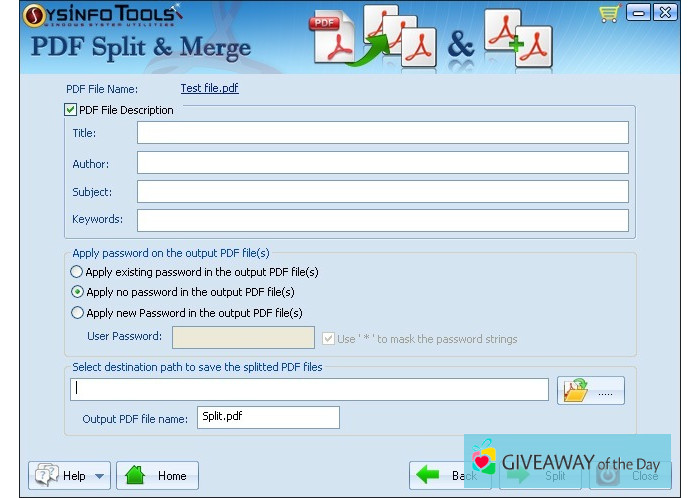
Task: Click the green Back arrow icon
Action: point(429,475)
